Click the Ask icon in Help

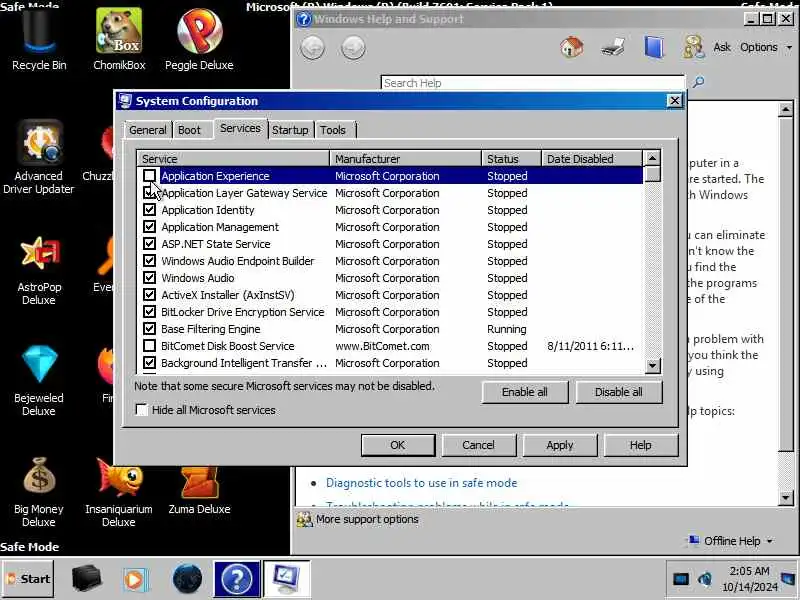click(x=693, y=47)
